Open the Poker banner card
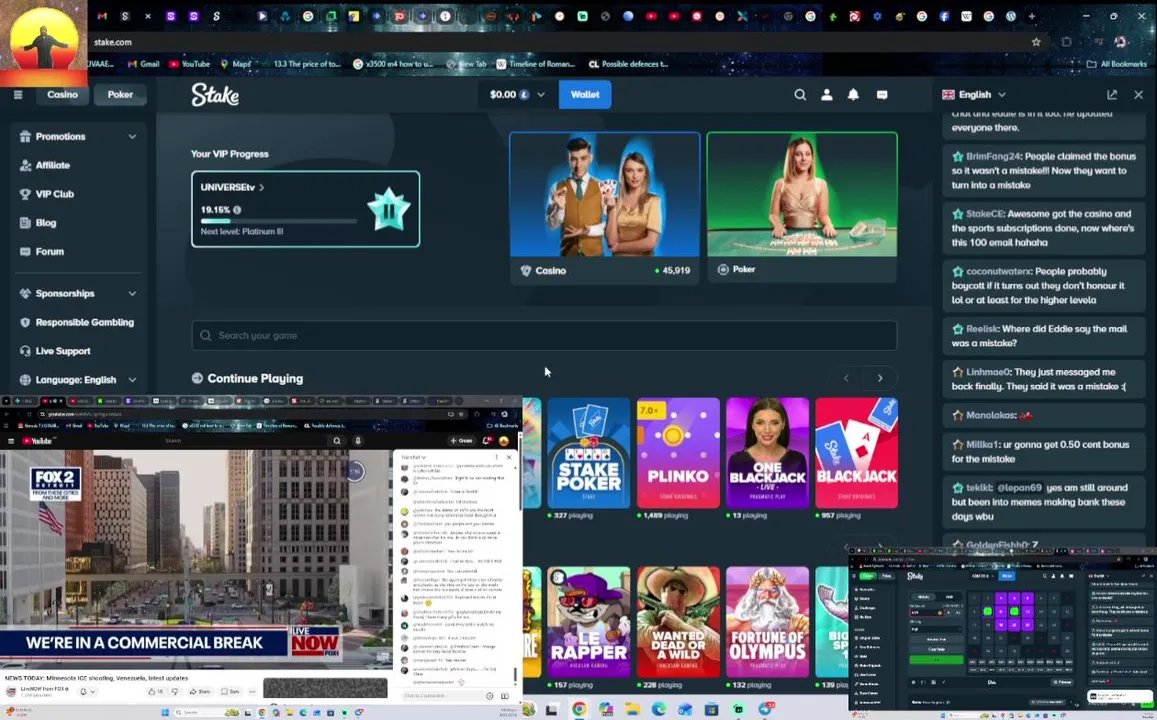Image resolution: width=1157 pixels, height=720 pixels. click(x=802, y=207)
